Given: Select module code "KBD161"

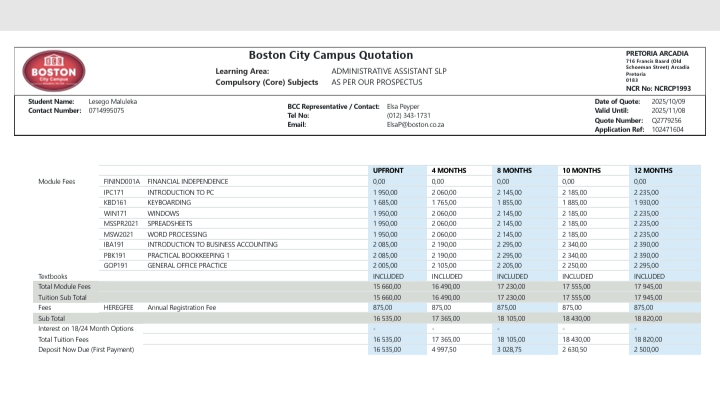Looking at the screenshot, I should [x=115, y=203].
